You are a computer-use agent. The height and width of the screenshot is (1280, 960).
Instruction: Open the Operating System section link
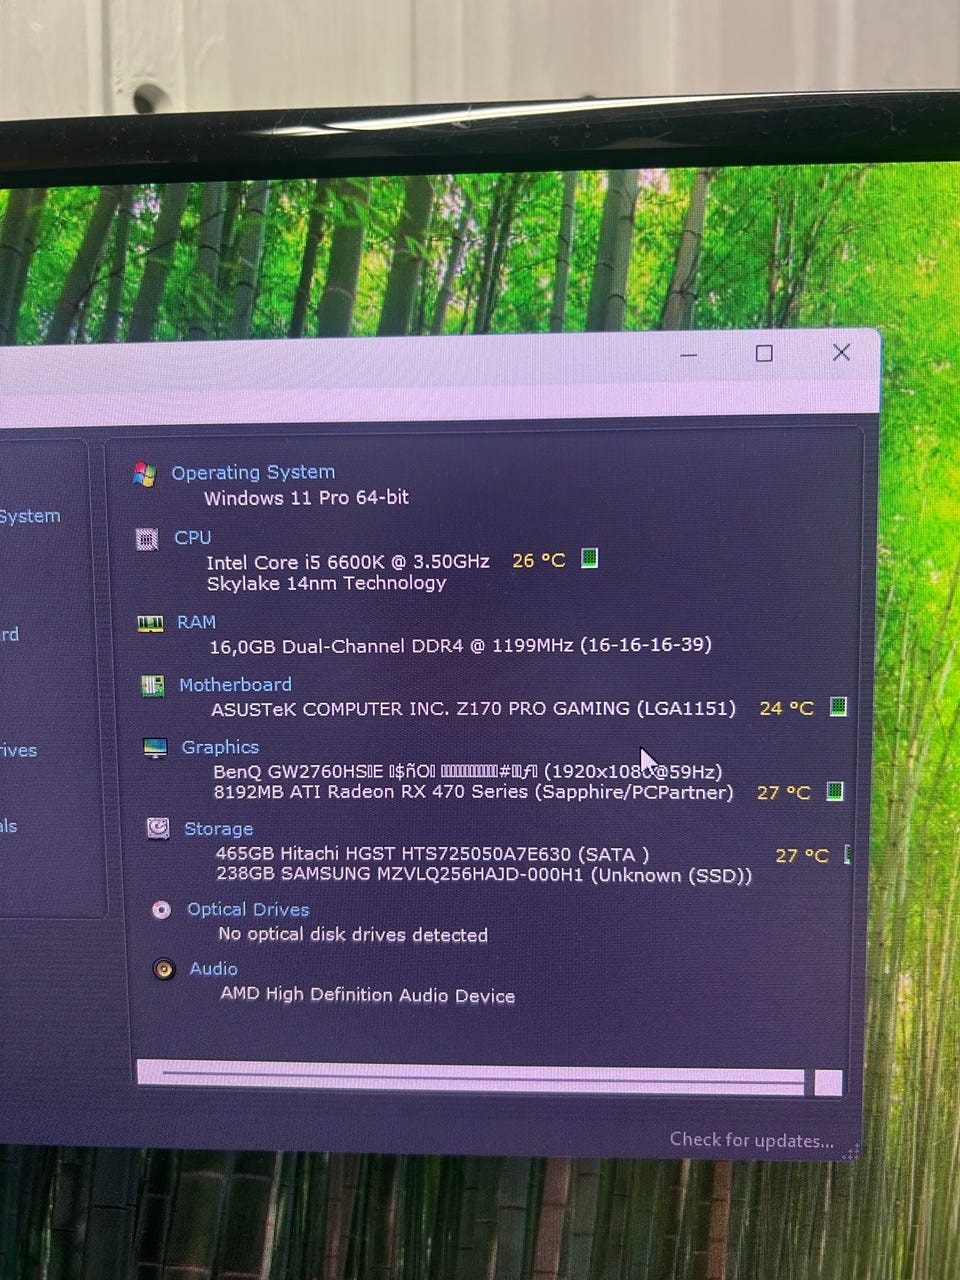point(253,472)
